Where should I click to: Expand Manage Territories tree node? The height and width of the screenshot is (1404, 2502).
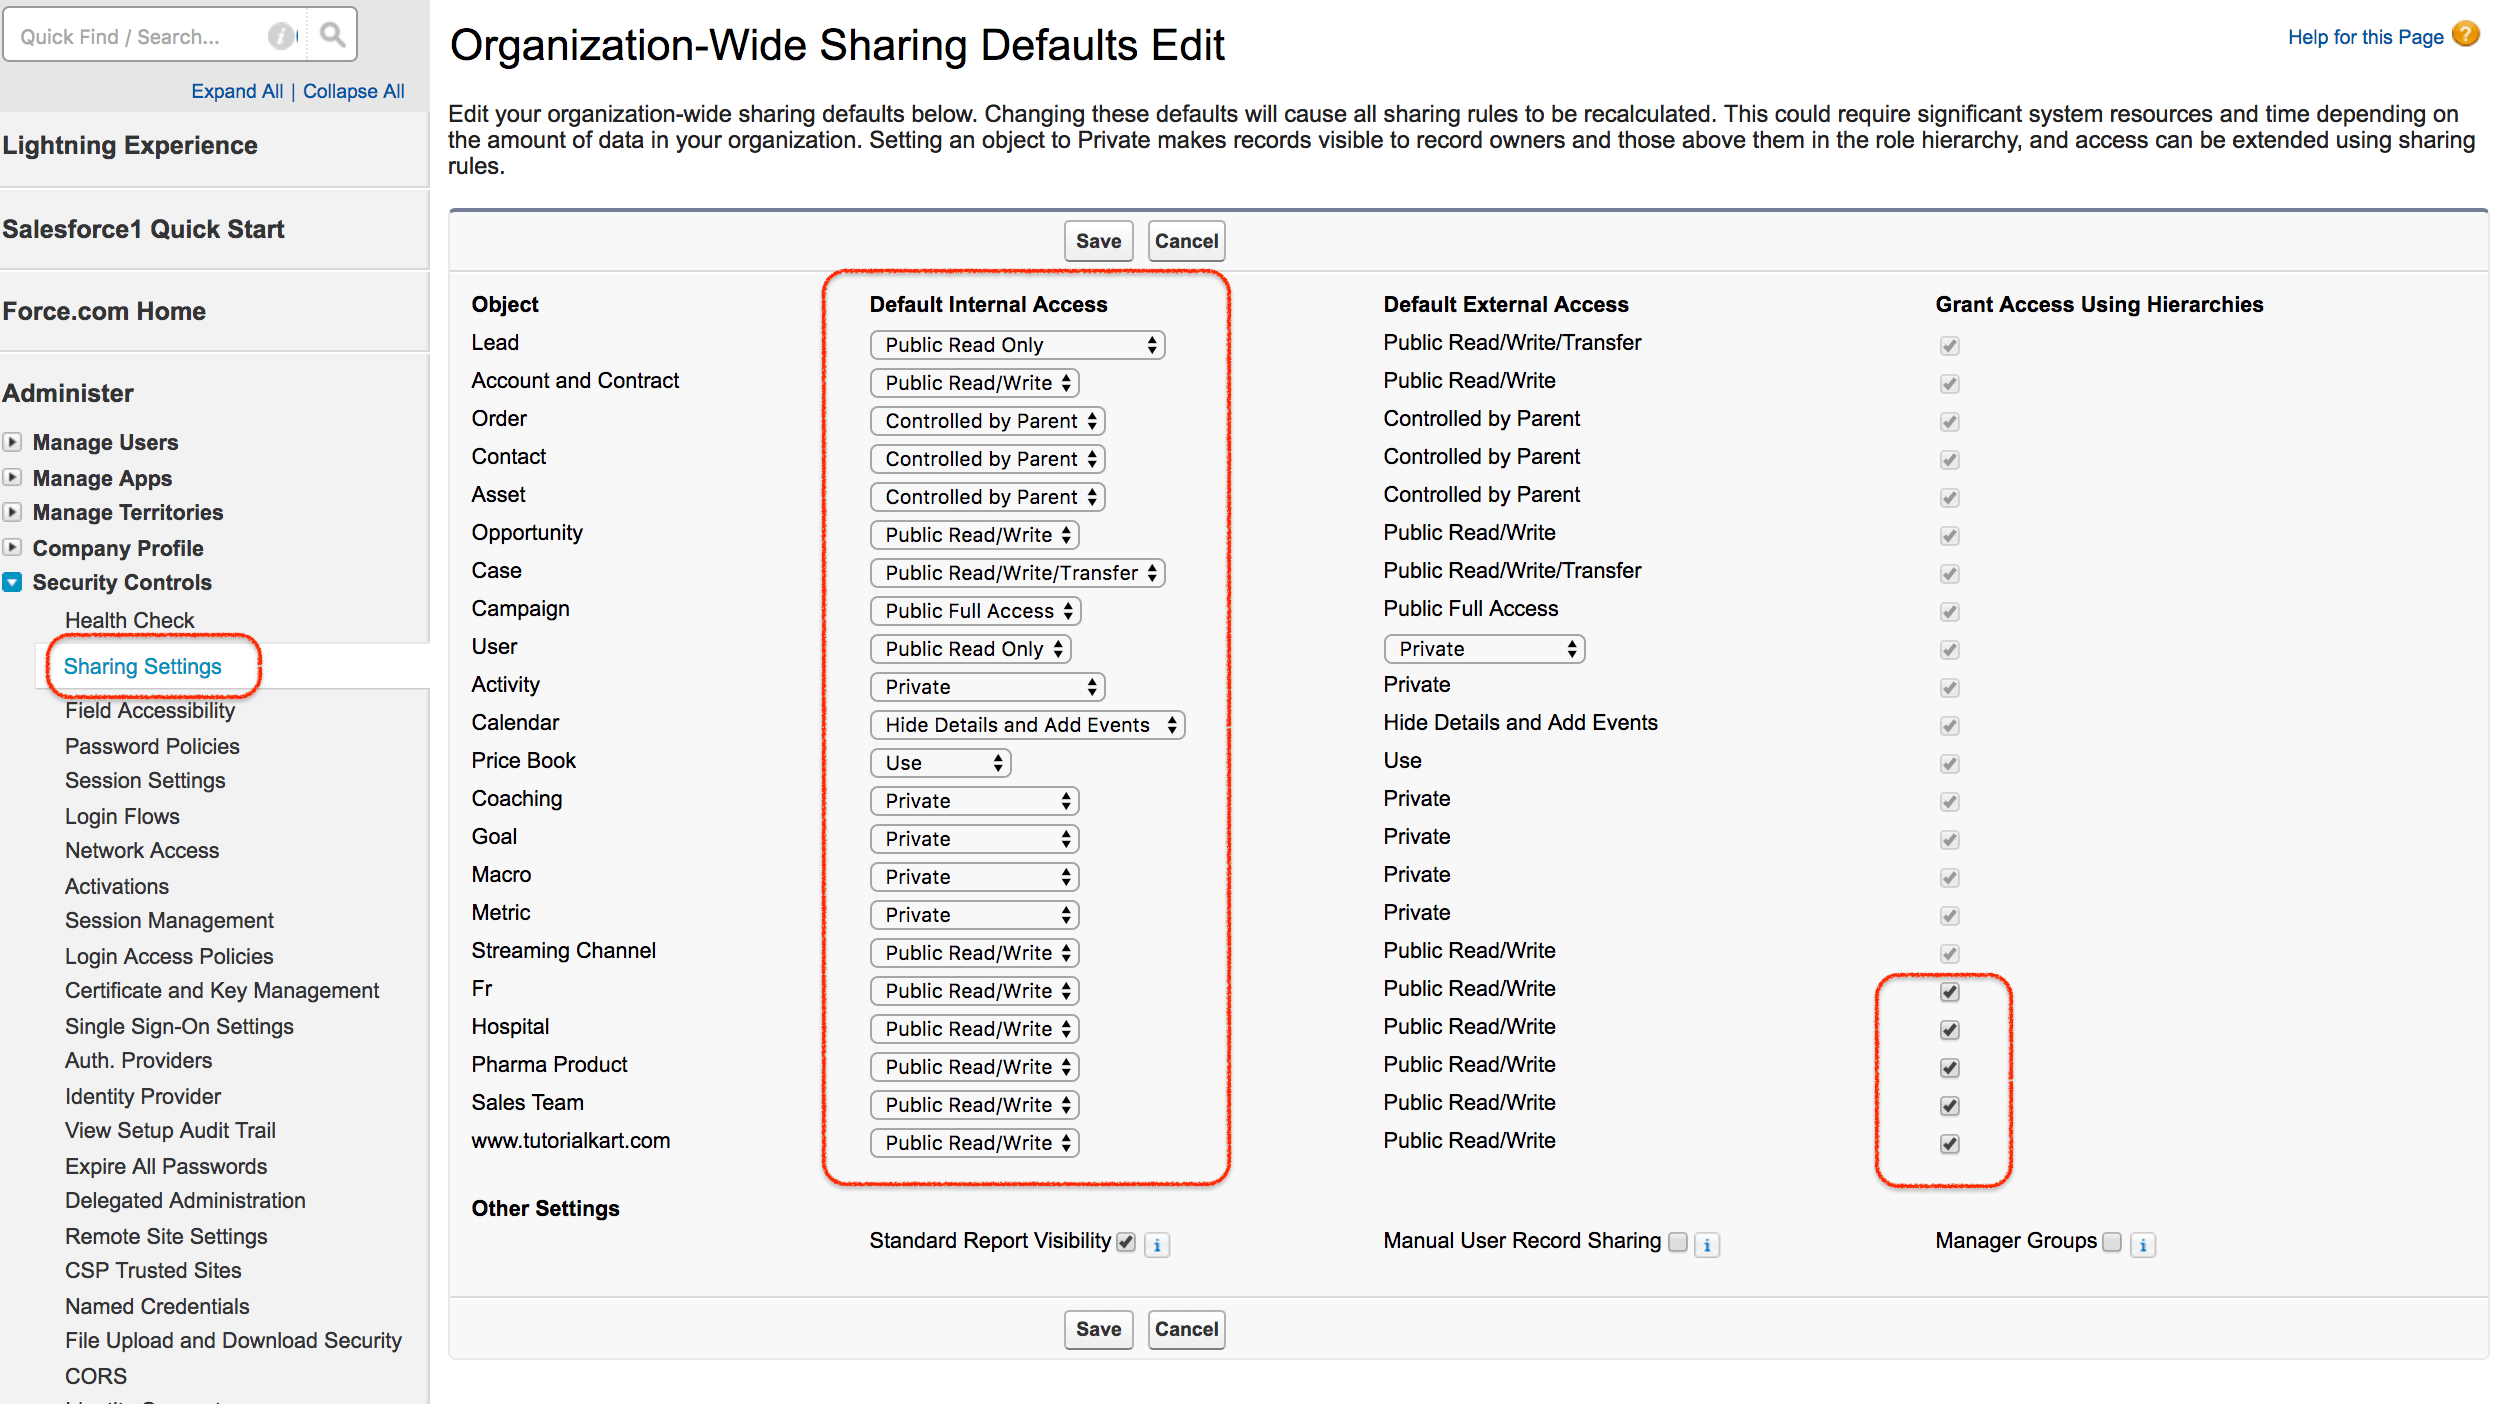(12, 512)
